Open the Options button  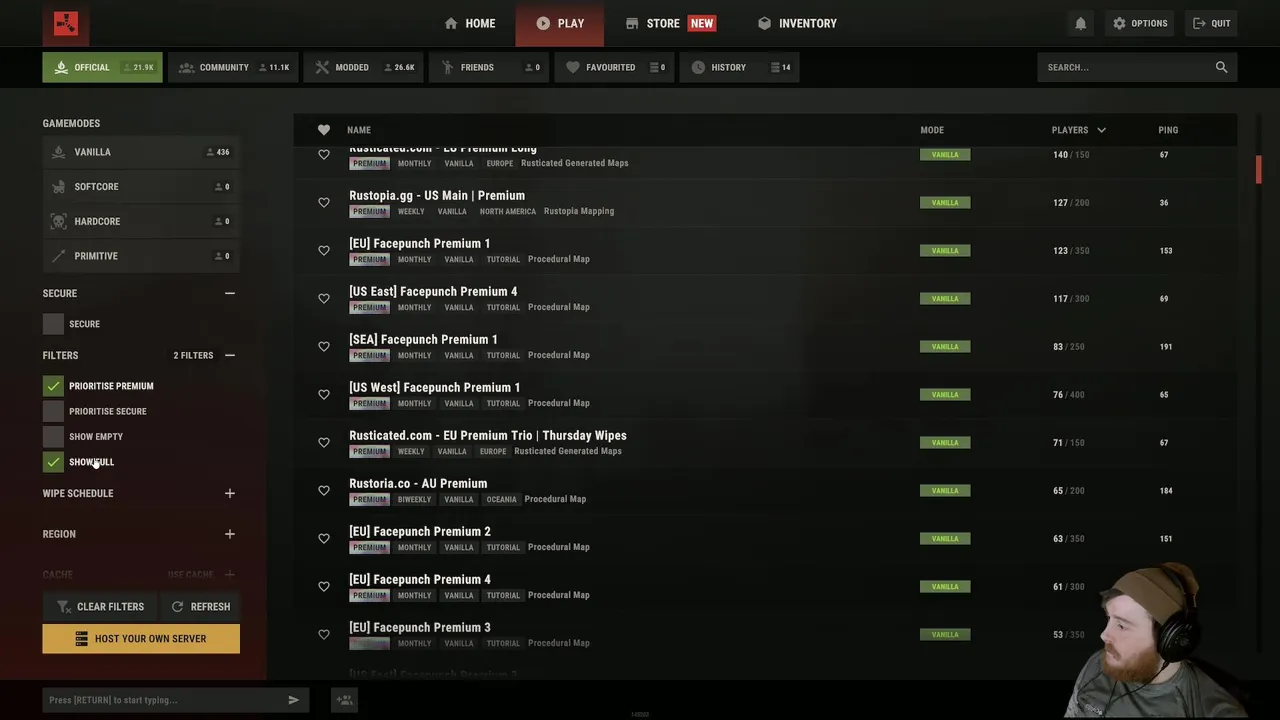click(1140, 23)
